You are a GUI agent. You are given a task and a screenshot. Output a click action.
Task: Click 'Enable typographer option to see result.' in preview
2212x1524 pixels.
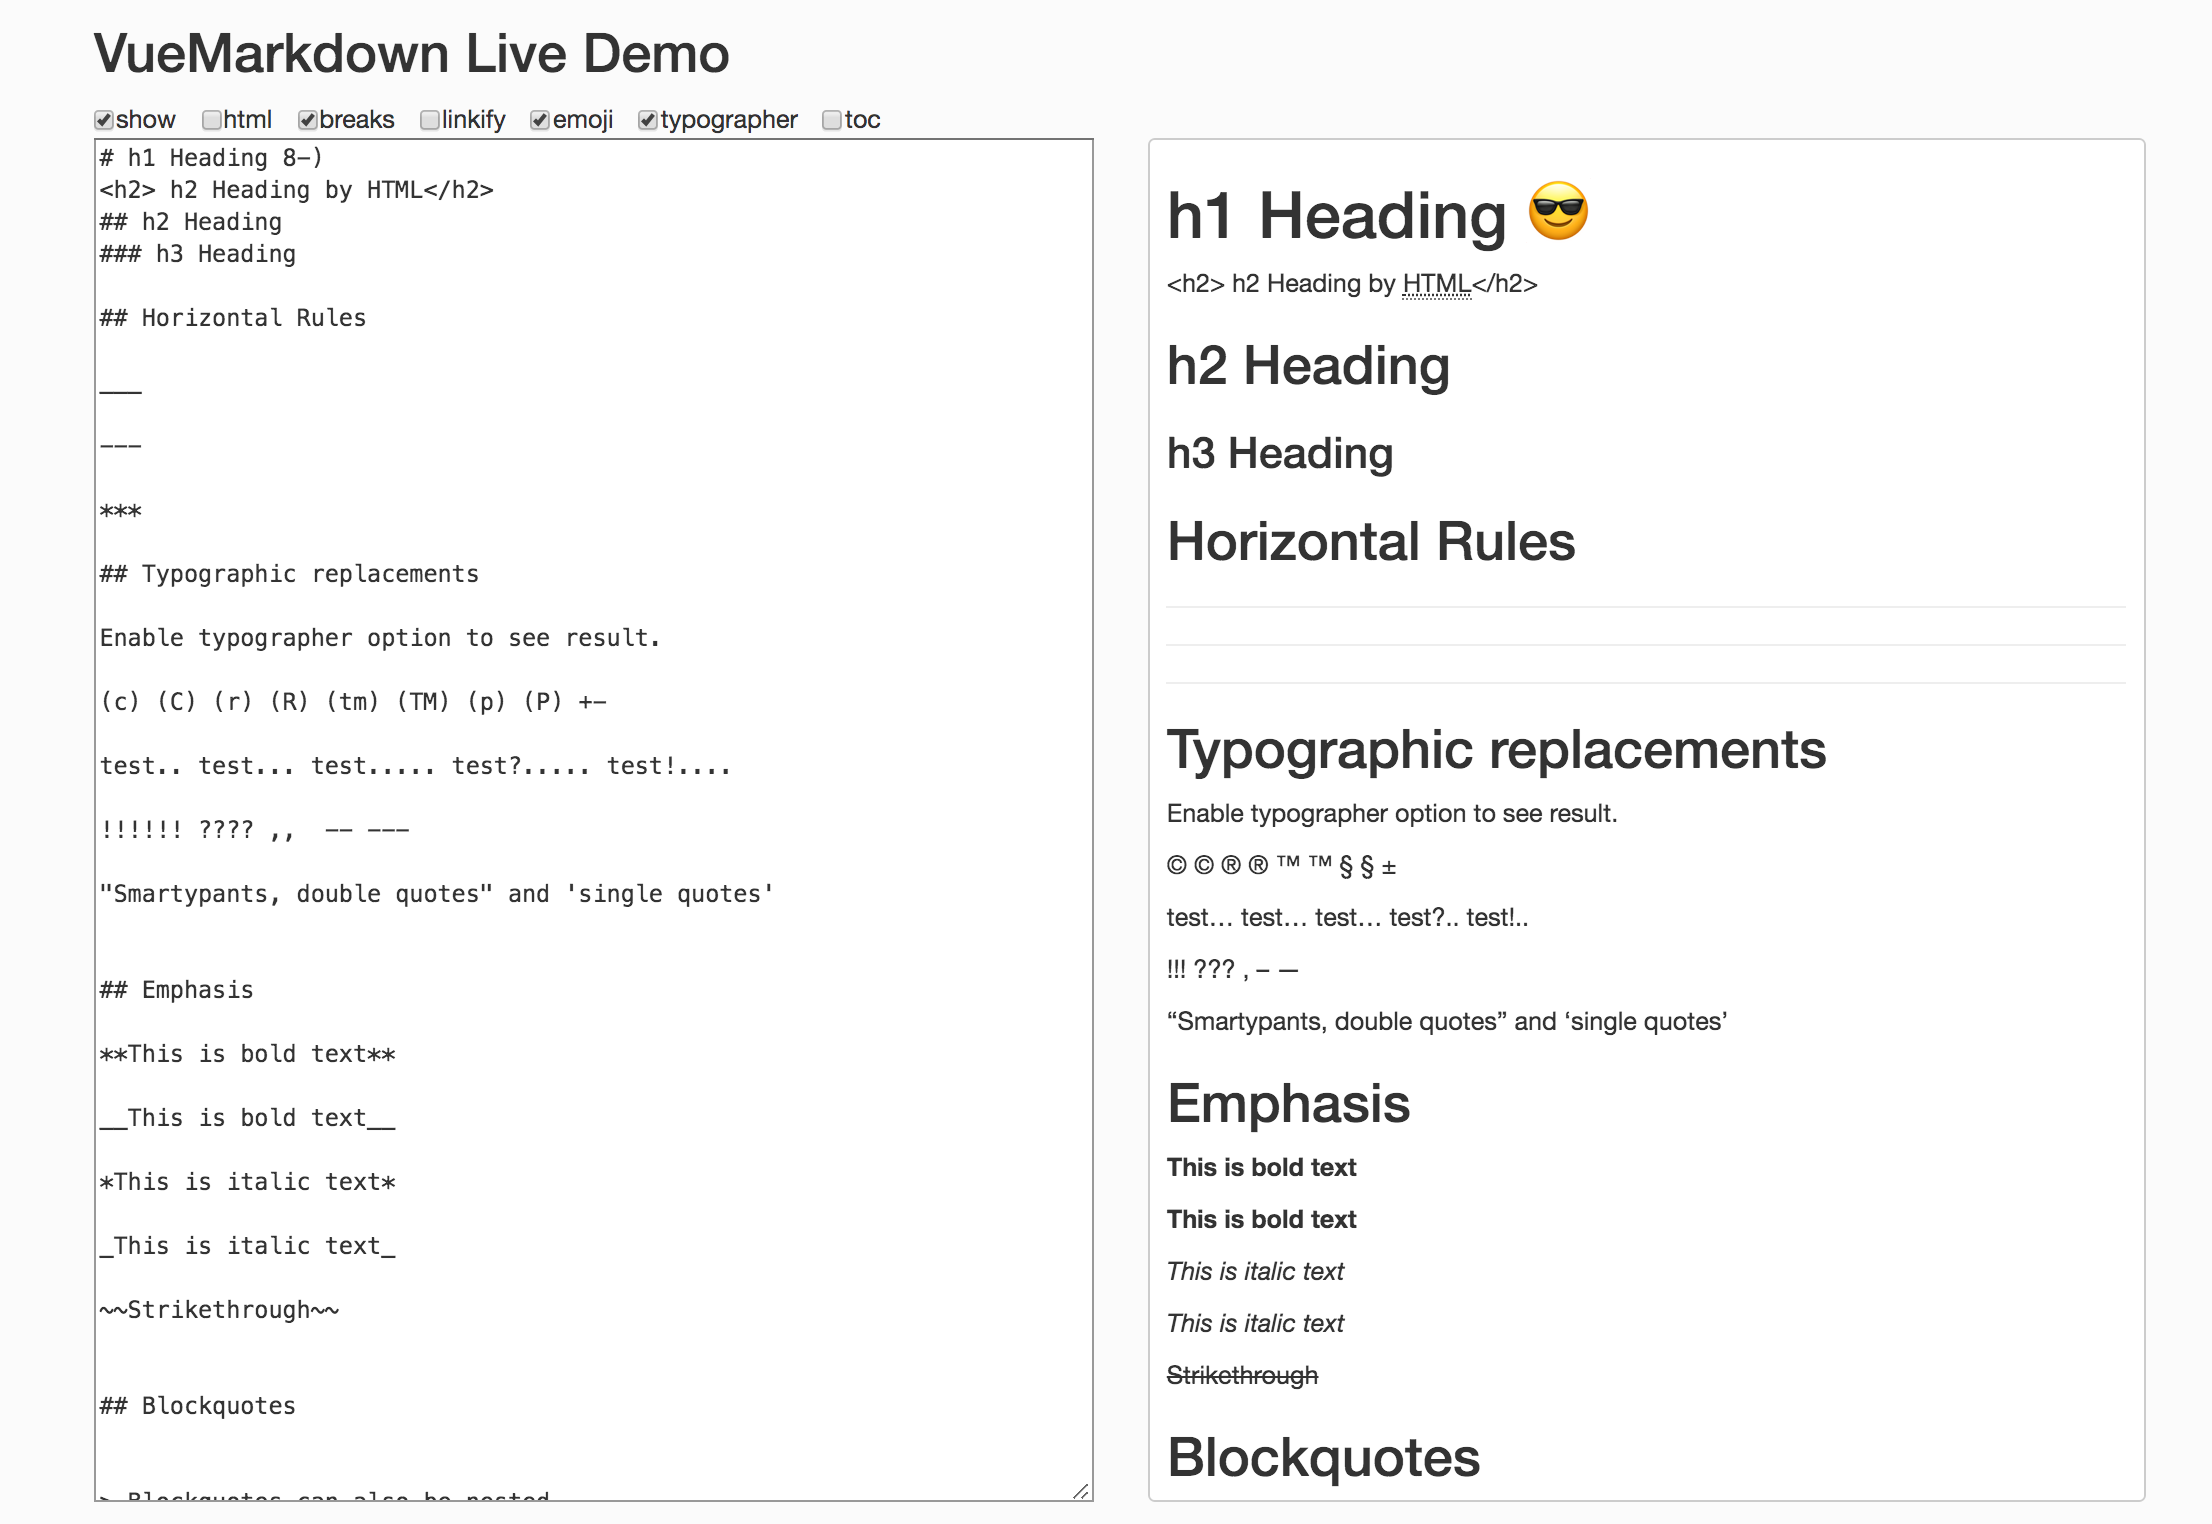[1392, 814]
